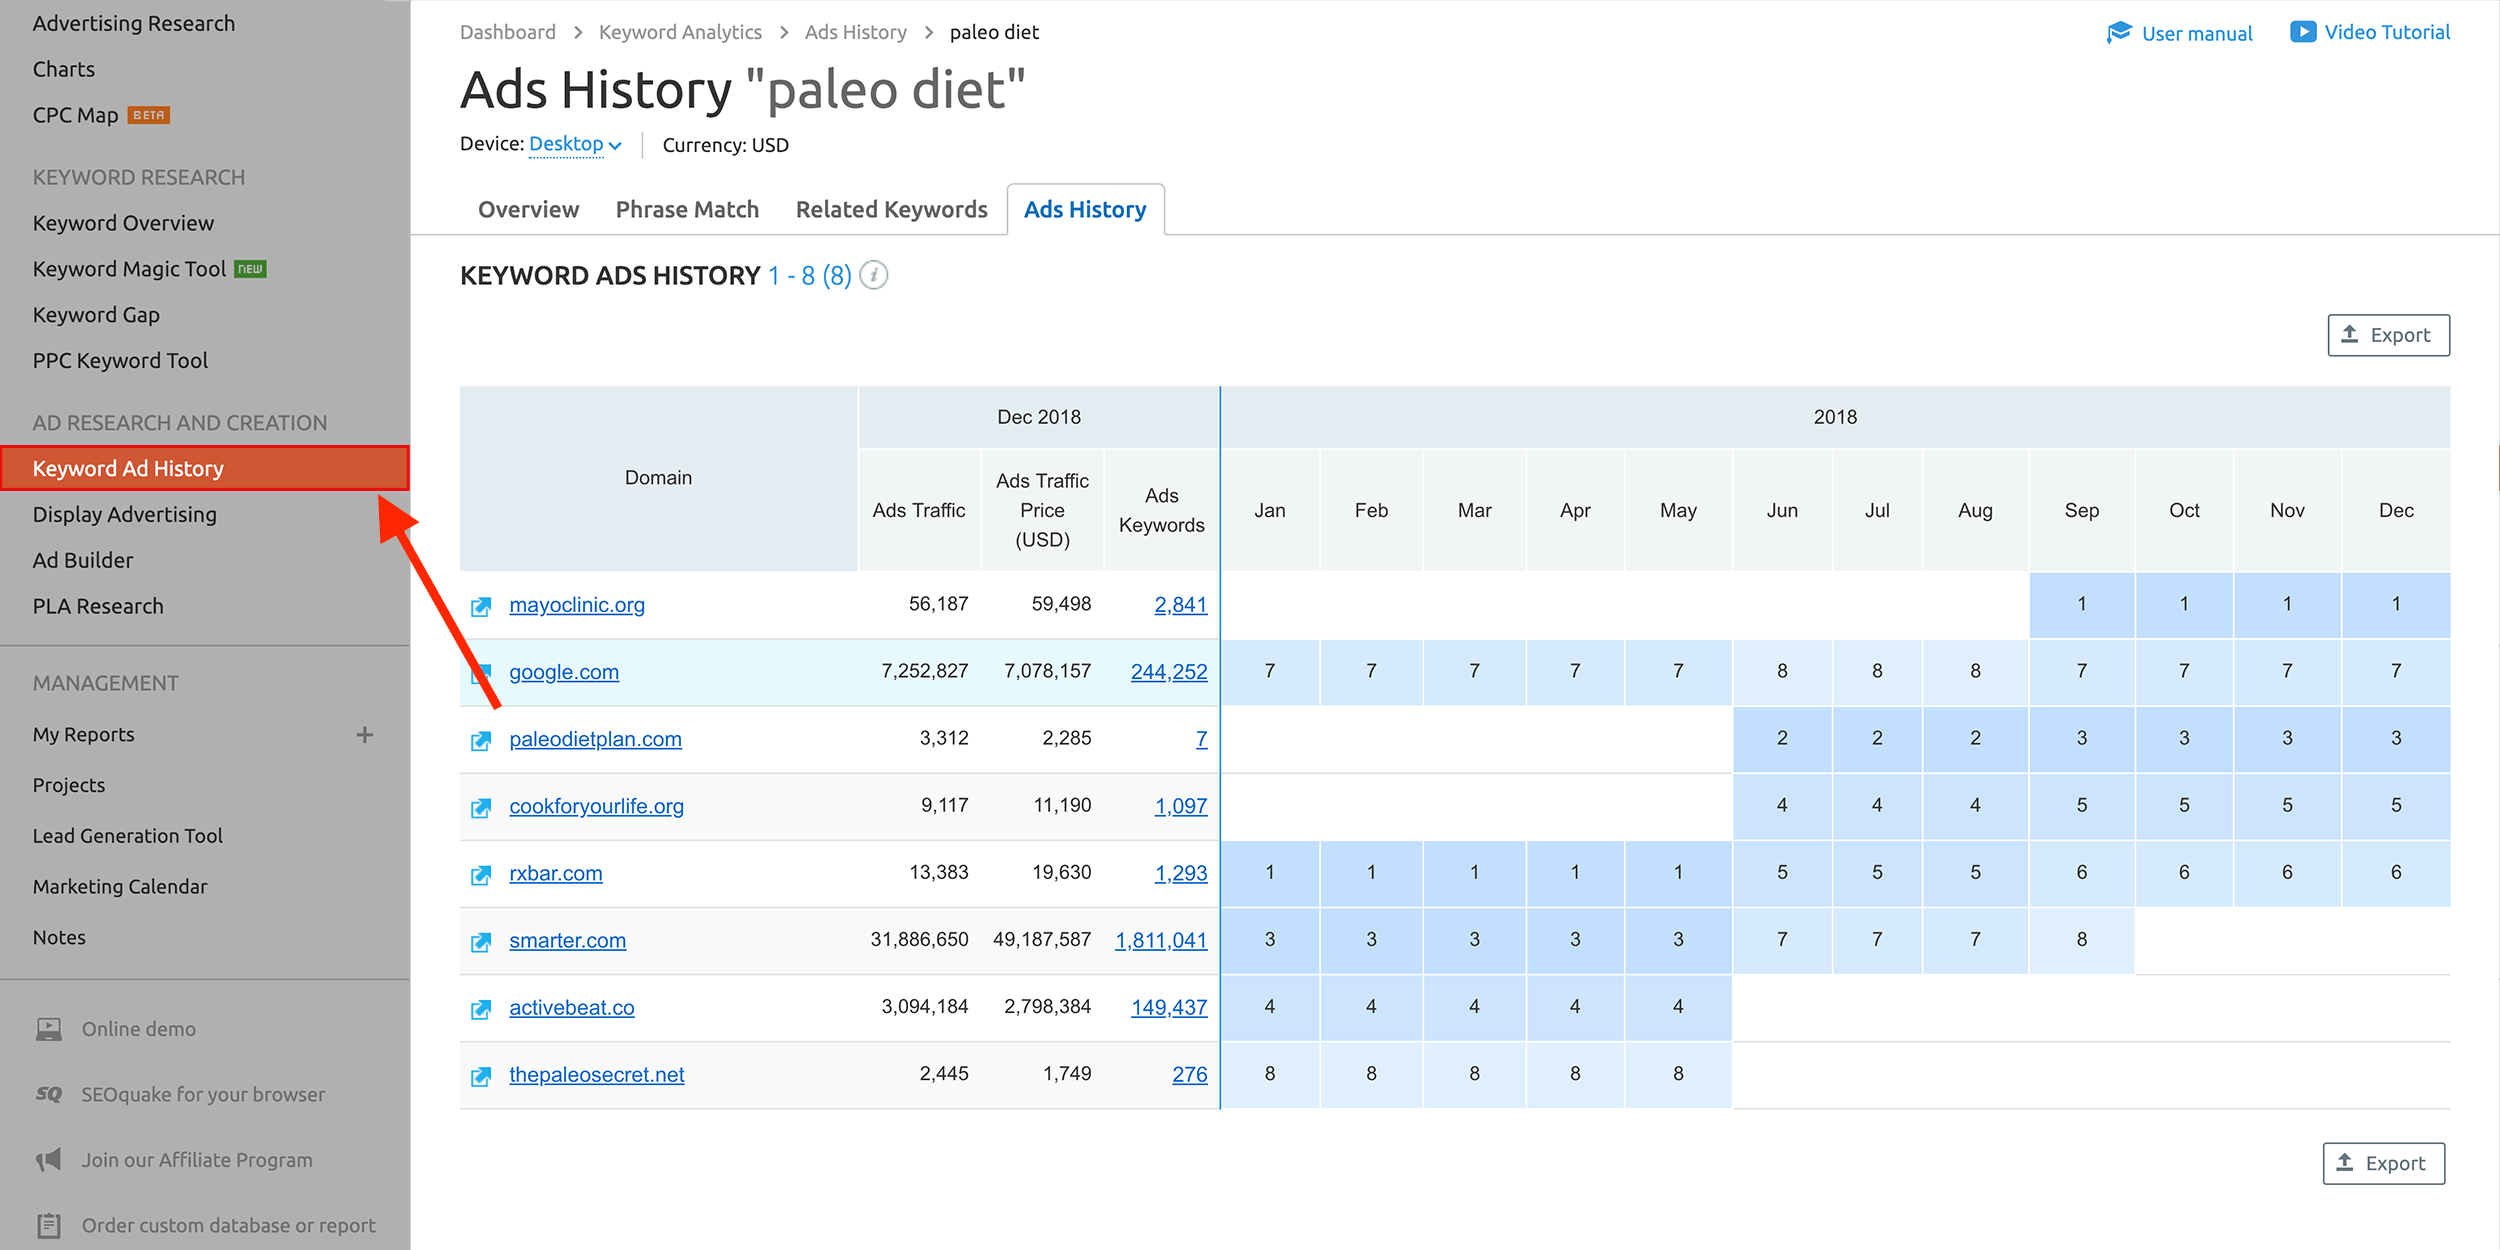2500x1250 pixels.
Task: Open external link icon for rxbar.com
Action: pyautogui.click(x=481, y=875)
